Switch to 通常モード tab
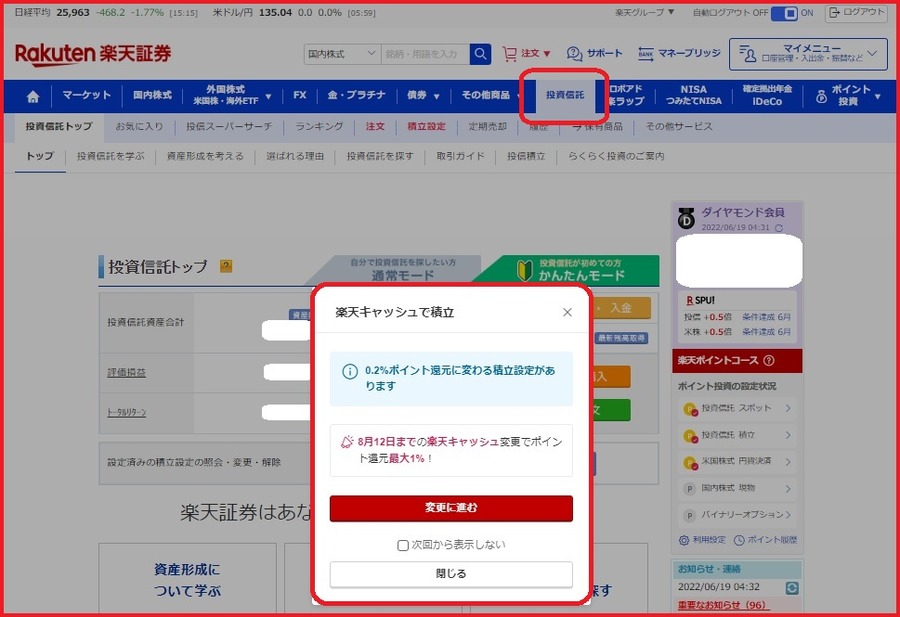The height and width of the screenshot is (617, 900). (402, 270)
